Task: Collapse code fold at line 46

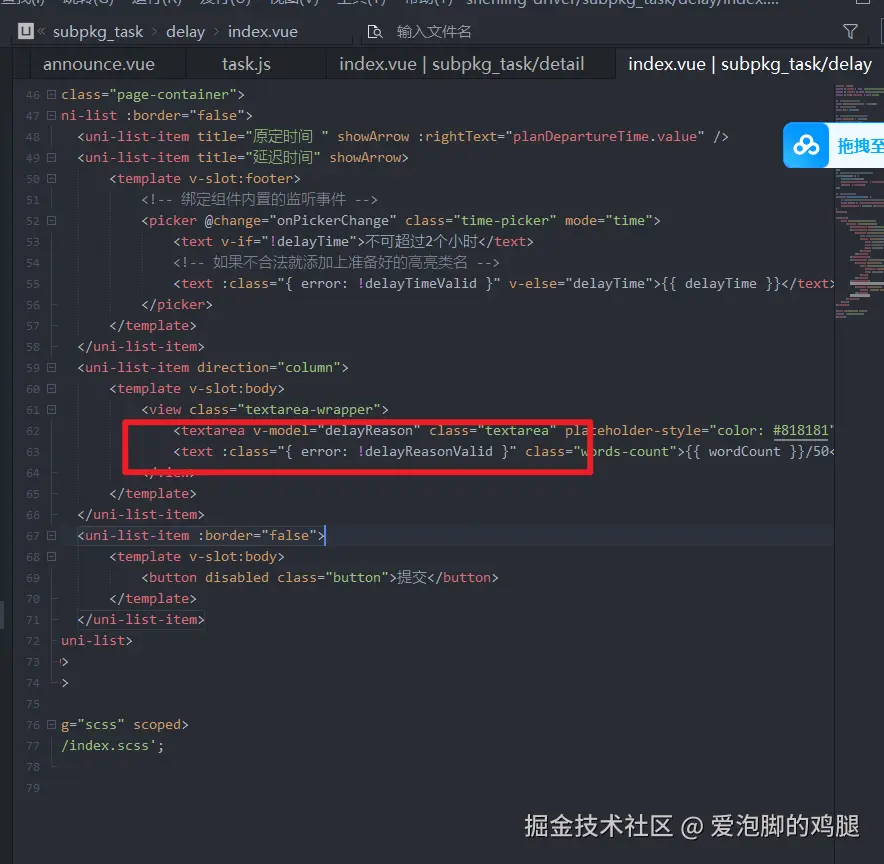Action: pyautogui.click(x=51, y=94)
